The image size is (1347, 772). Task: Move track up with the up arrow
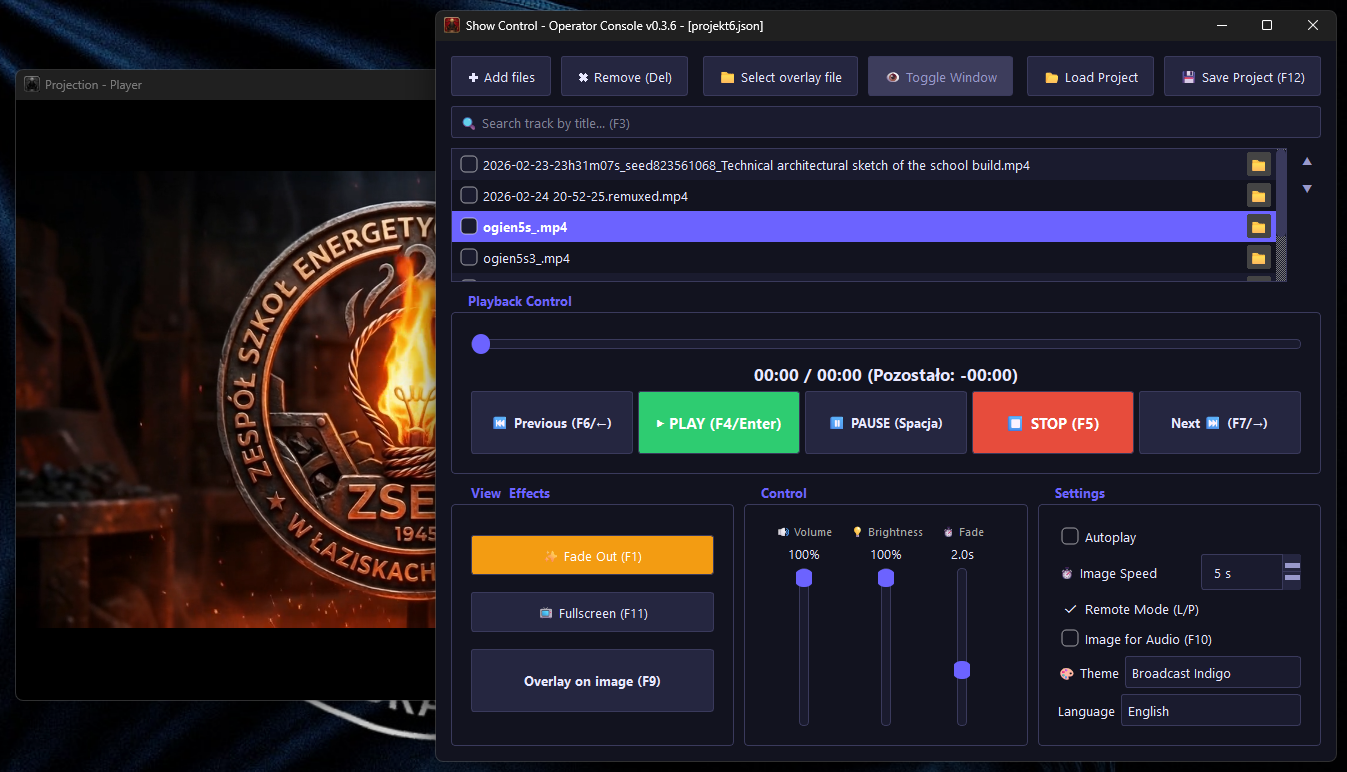pyautogui.click(x=1307, y=161)
